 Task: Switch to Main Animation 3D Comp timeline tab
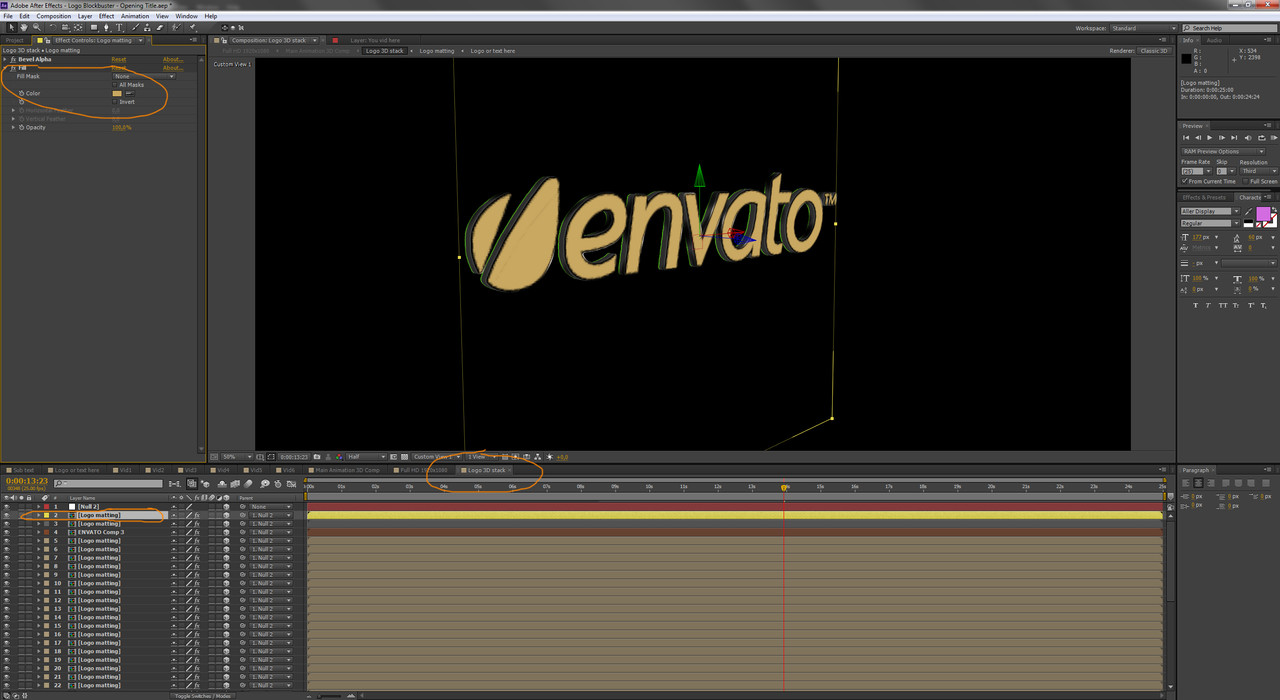346,470
